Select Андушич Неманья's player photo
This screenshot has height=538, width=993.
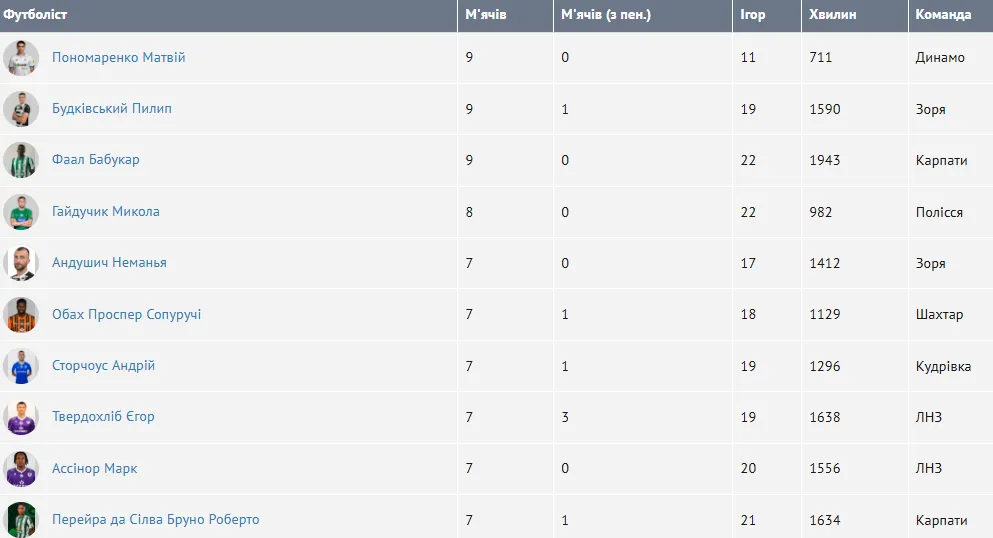point(20,263)
